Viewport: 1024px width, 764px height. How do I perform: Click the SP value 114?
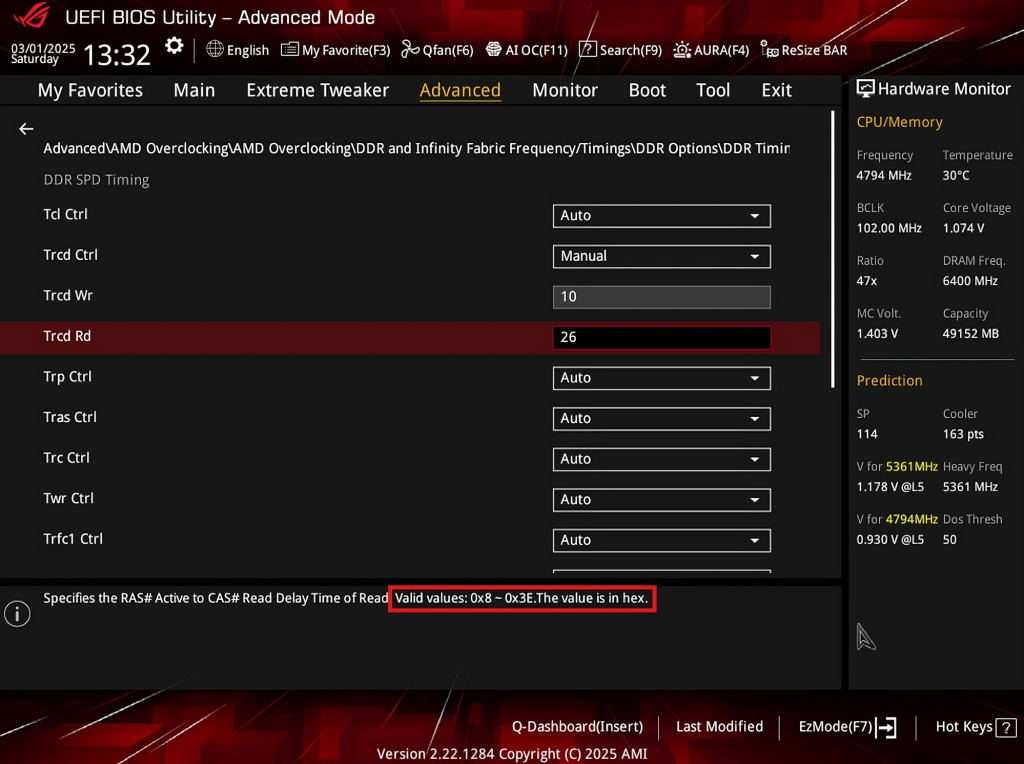click(867, 434)
